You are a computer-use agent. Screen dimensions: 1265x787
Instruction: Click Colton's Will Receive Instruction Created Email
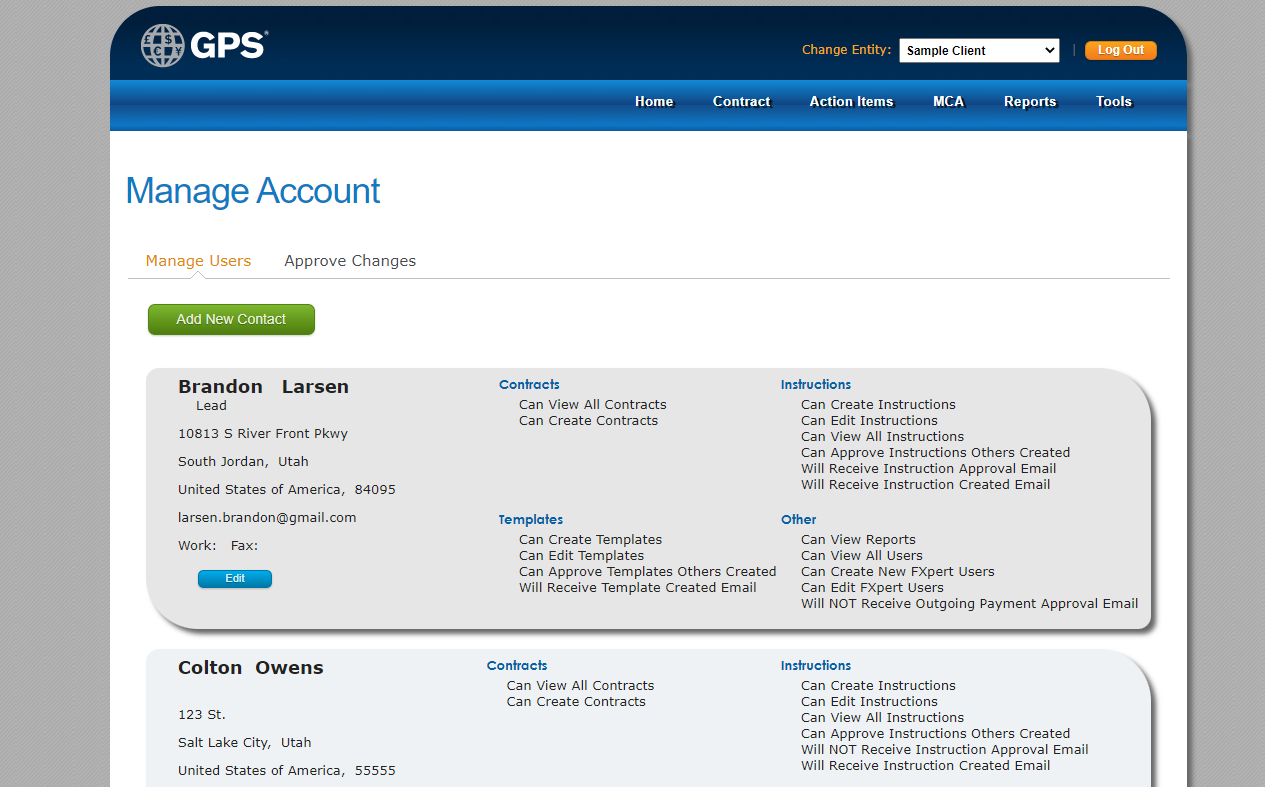[x=925, y=766]
